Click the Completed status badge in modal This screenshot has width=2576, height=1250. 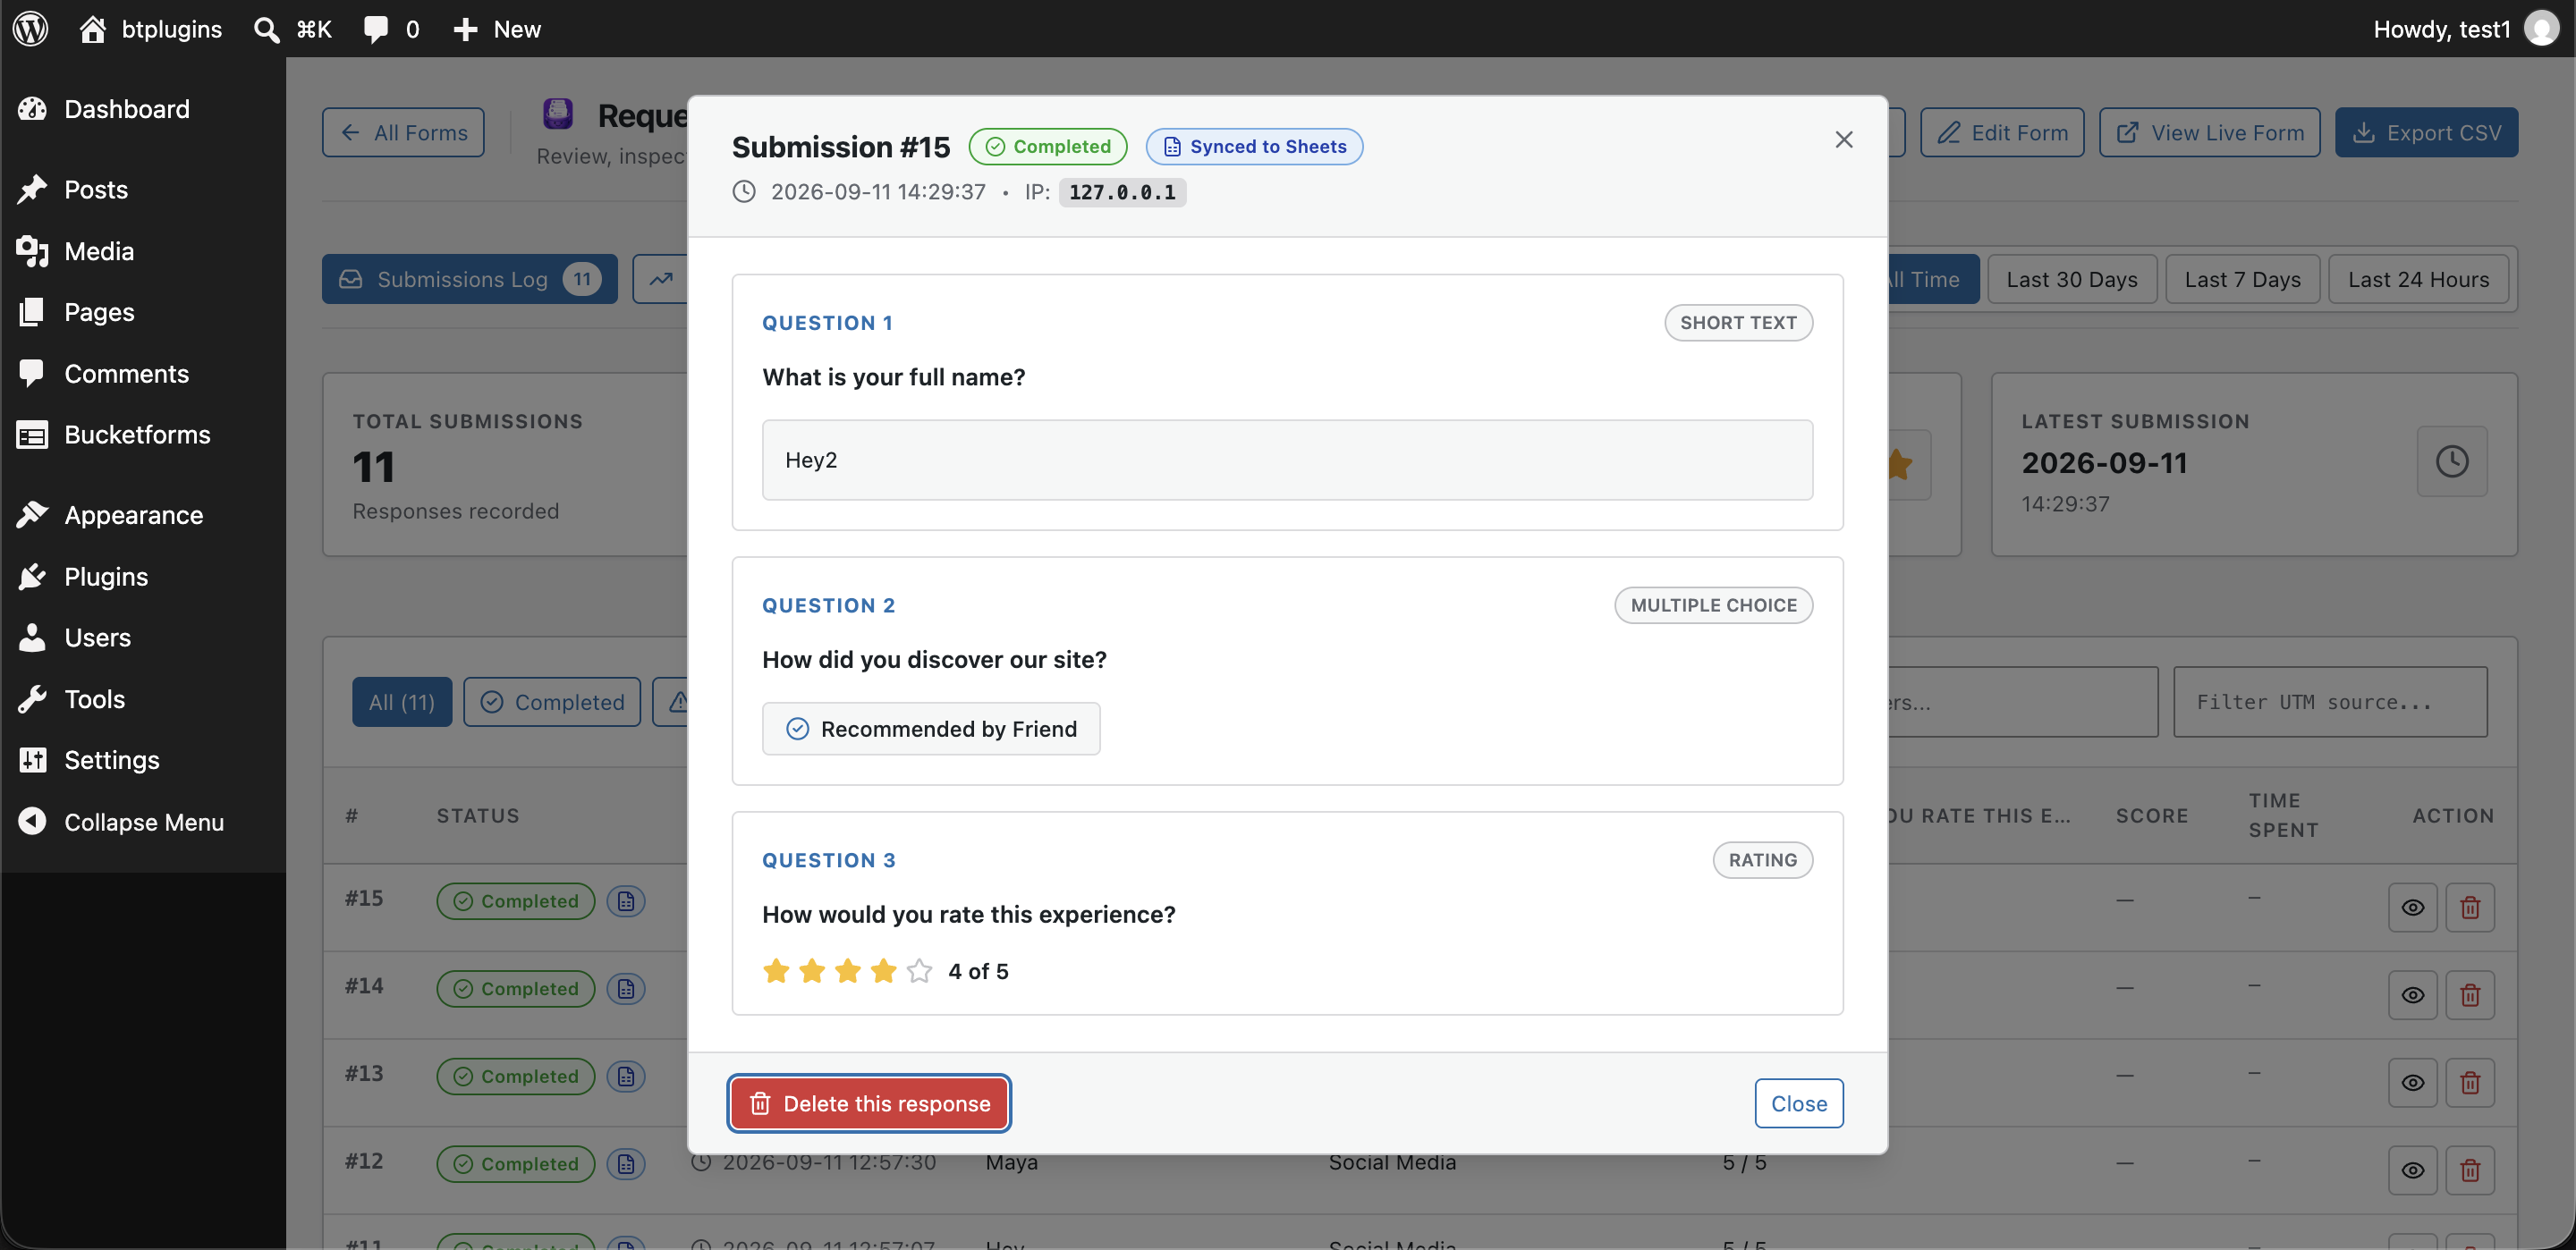(1047, 146)
